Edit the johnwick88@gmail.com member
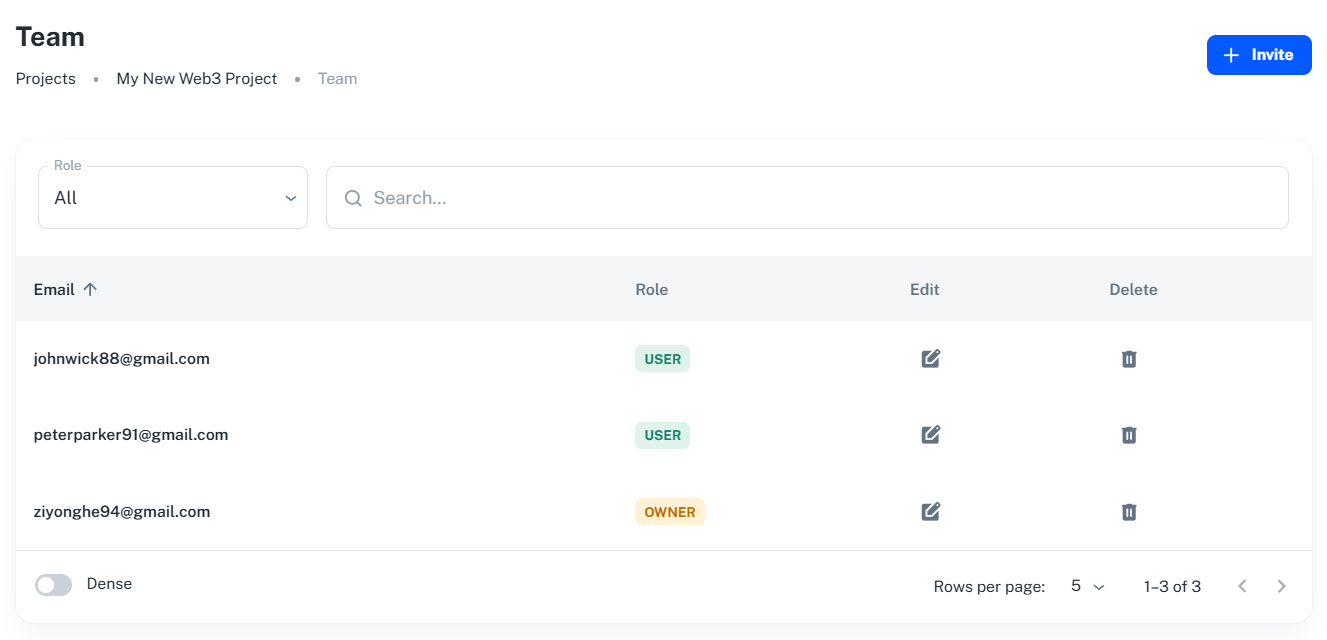Viewport: 1327px width, 640px height. [931, 358]
